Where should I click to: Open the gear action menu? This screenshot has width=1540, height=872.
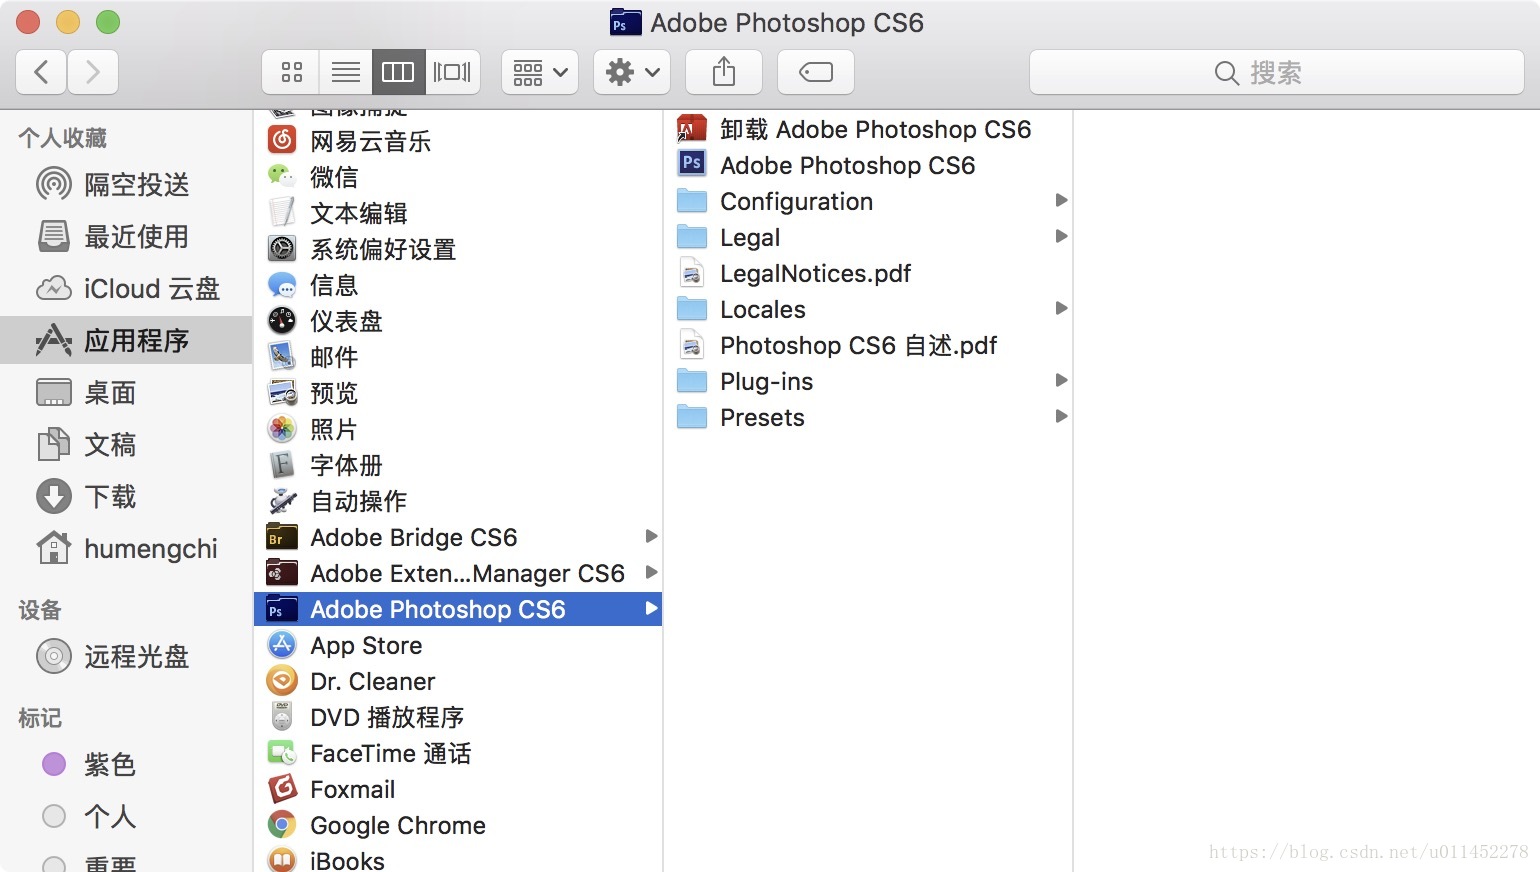click(632, 72)
